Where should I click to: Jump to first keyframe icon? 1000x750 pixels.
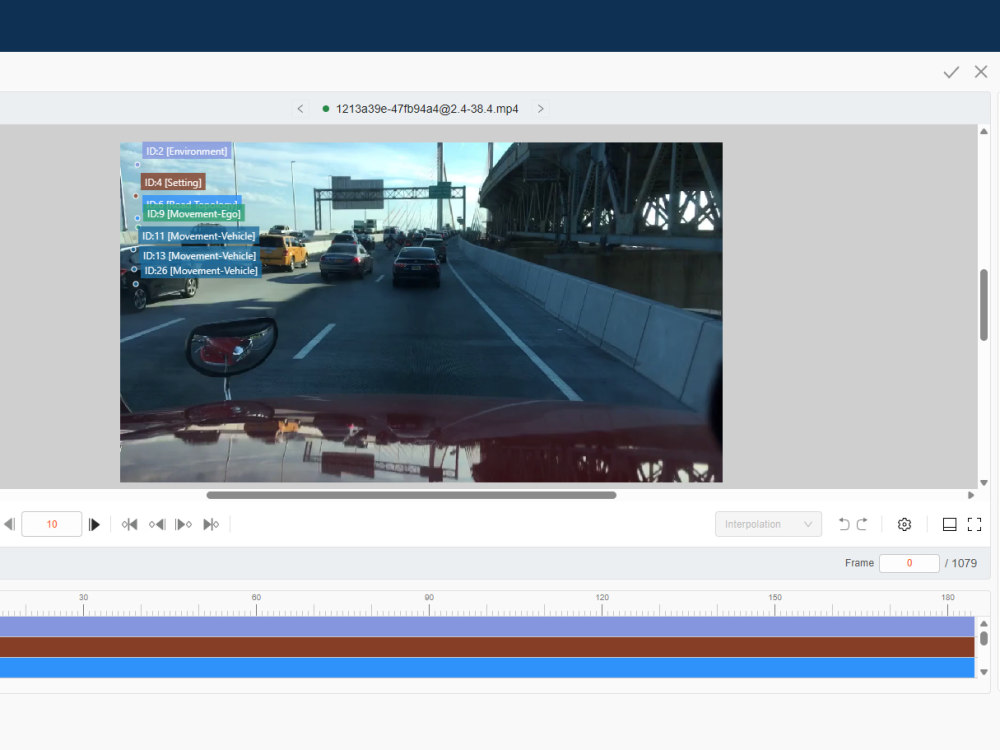click(x=129, y=524)
